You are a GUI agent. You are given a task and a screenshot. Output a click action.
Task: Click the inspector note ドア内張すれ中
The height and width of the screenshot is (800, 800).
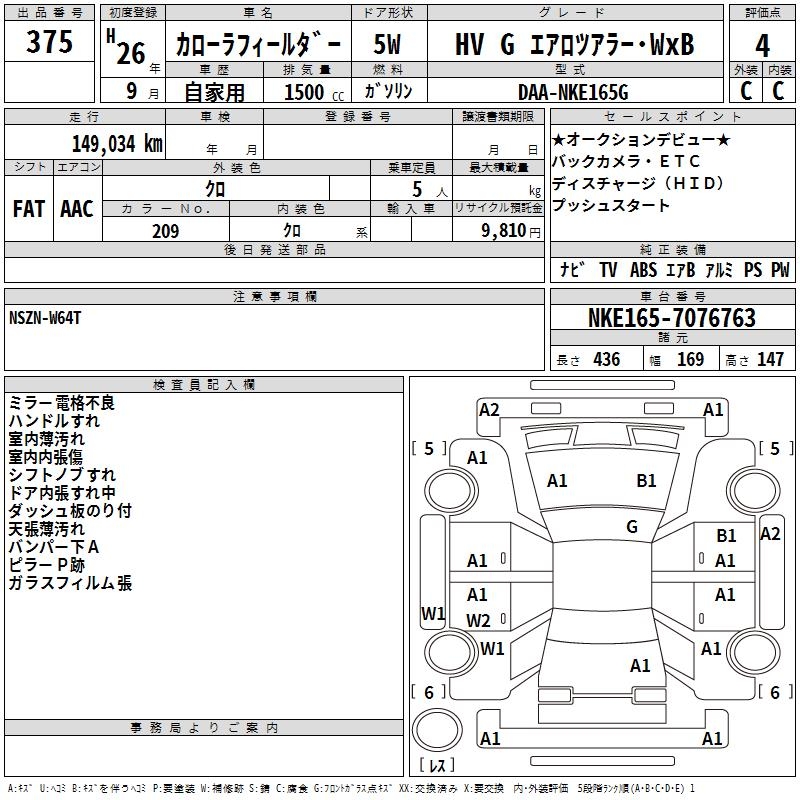[62, 493]
